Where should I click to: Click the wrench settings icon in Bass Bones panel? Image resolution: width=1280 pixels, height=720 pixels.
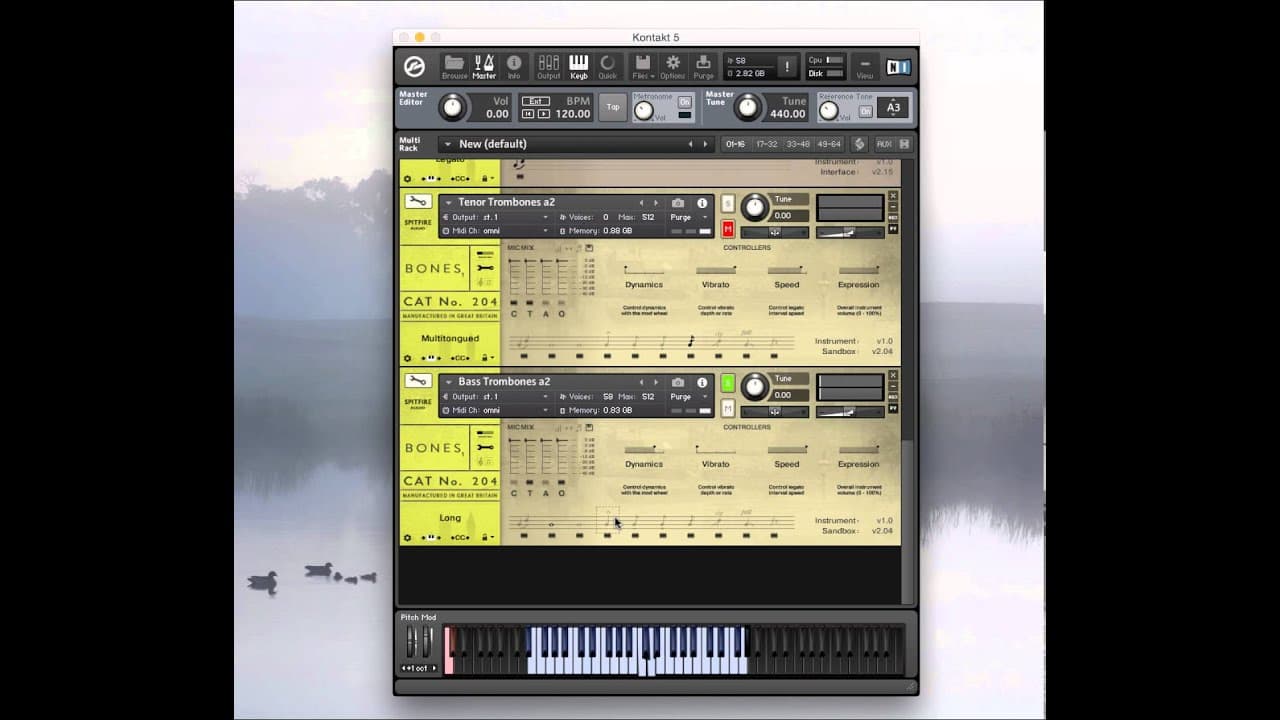pos(485,447)
